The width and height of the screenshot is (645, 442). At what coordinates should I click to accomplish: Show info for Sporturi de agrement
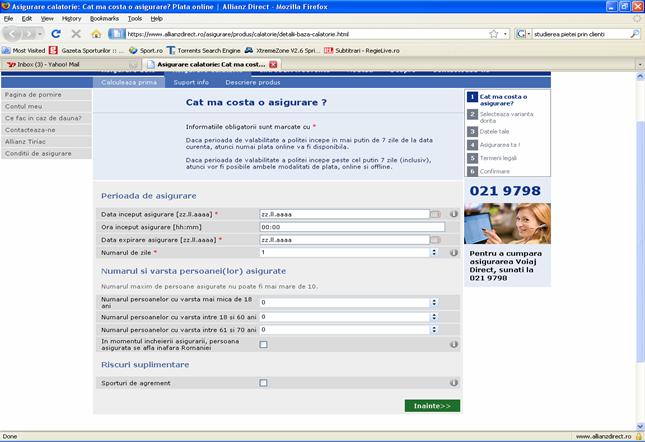[453, 383]
